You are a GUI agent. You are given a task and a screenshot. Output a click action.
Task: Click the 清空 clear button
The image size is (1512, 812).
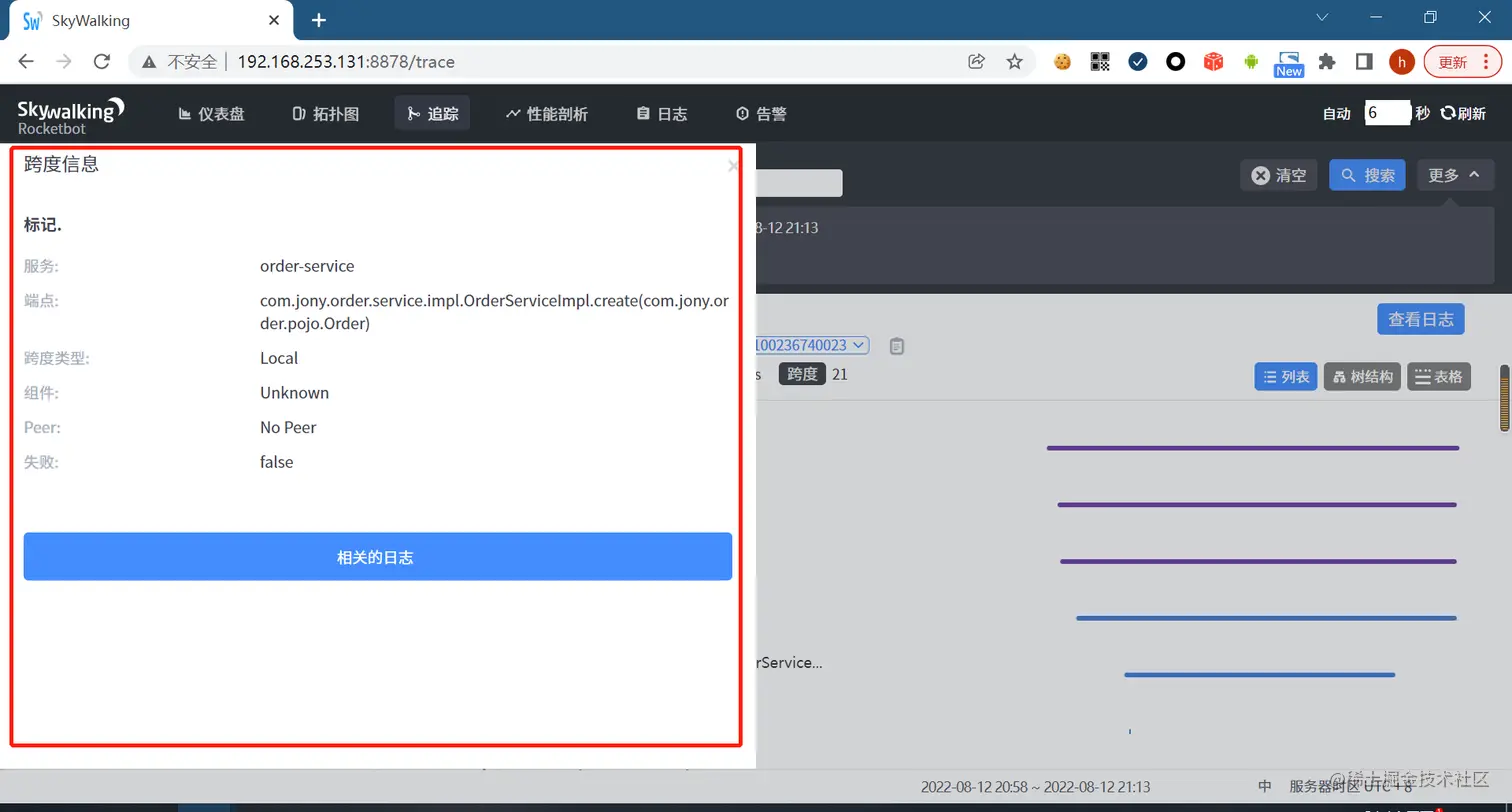coord(1279,175)
